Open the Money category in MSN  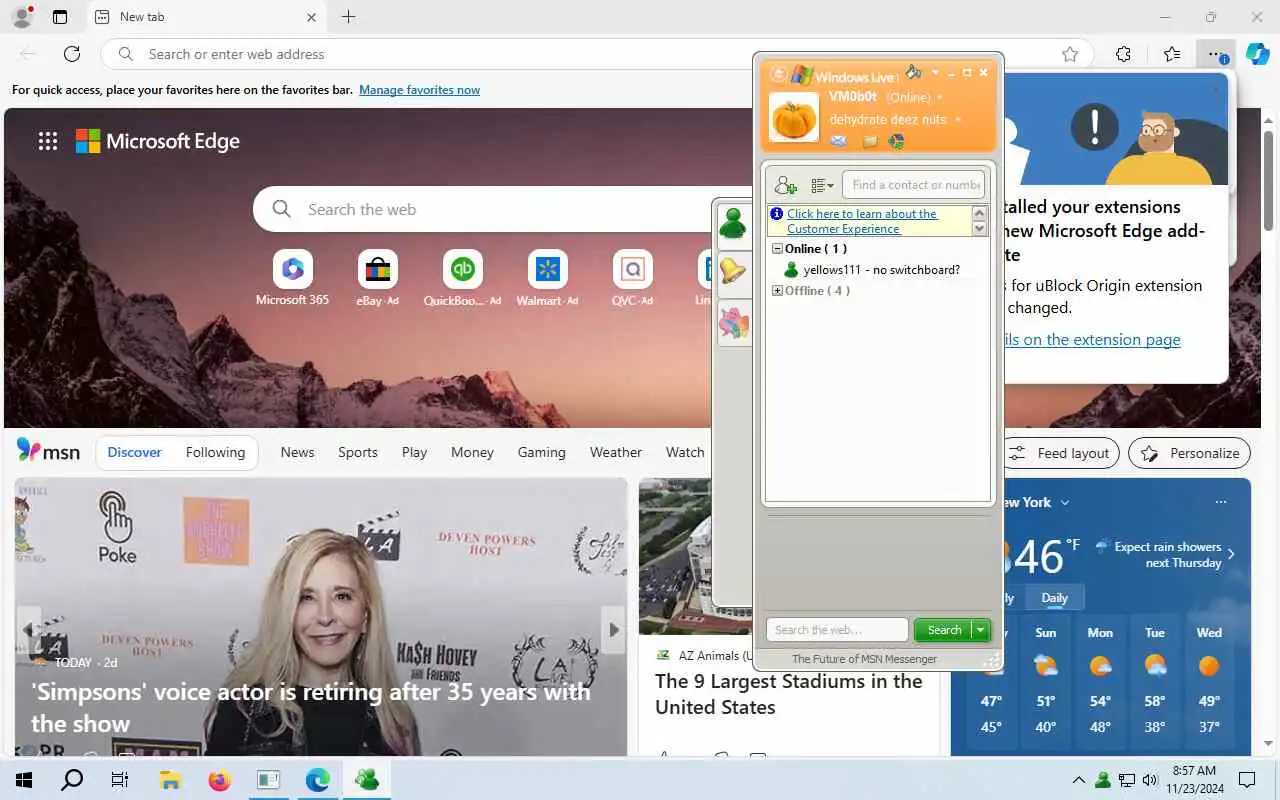point(472,452)
